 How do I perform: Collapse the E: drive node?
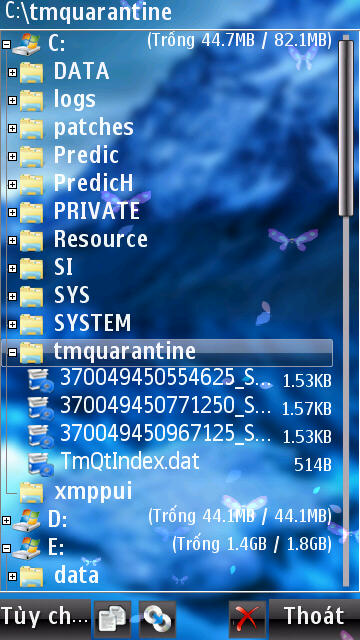click(6, 548)
